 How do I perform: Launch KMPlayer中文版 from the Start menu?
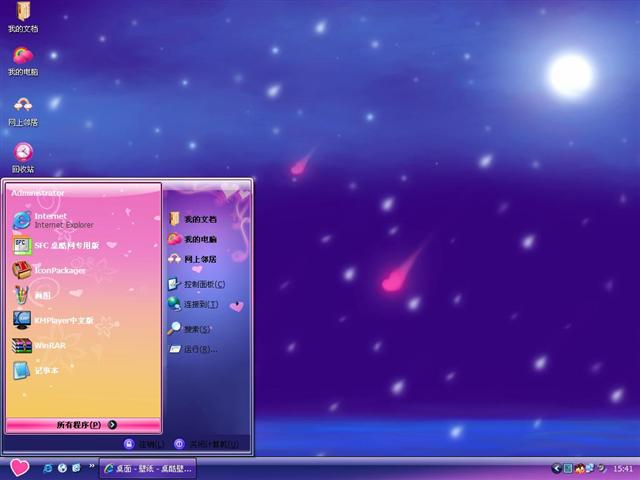pyautogui.click(x=84, y=320)
